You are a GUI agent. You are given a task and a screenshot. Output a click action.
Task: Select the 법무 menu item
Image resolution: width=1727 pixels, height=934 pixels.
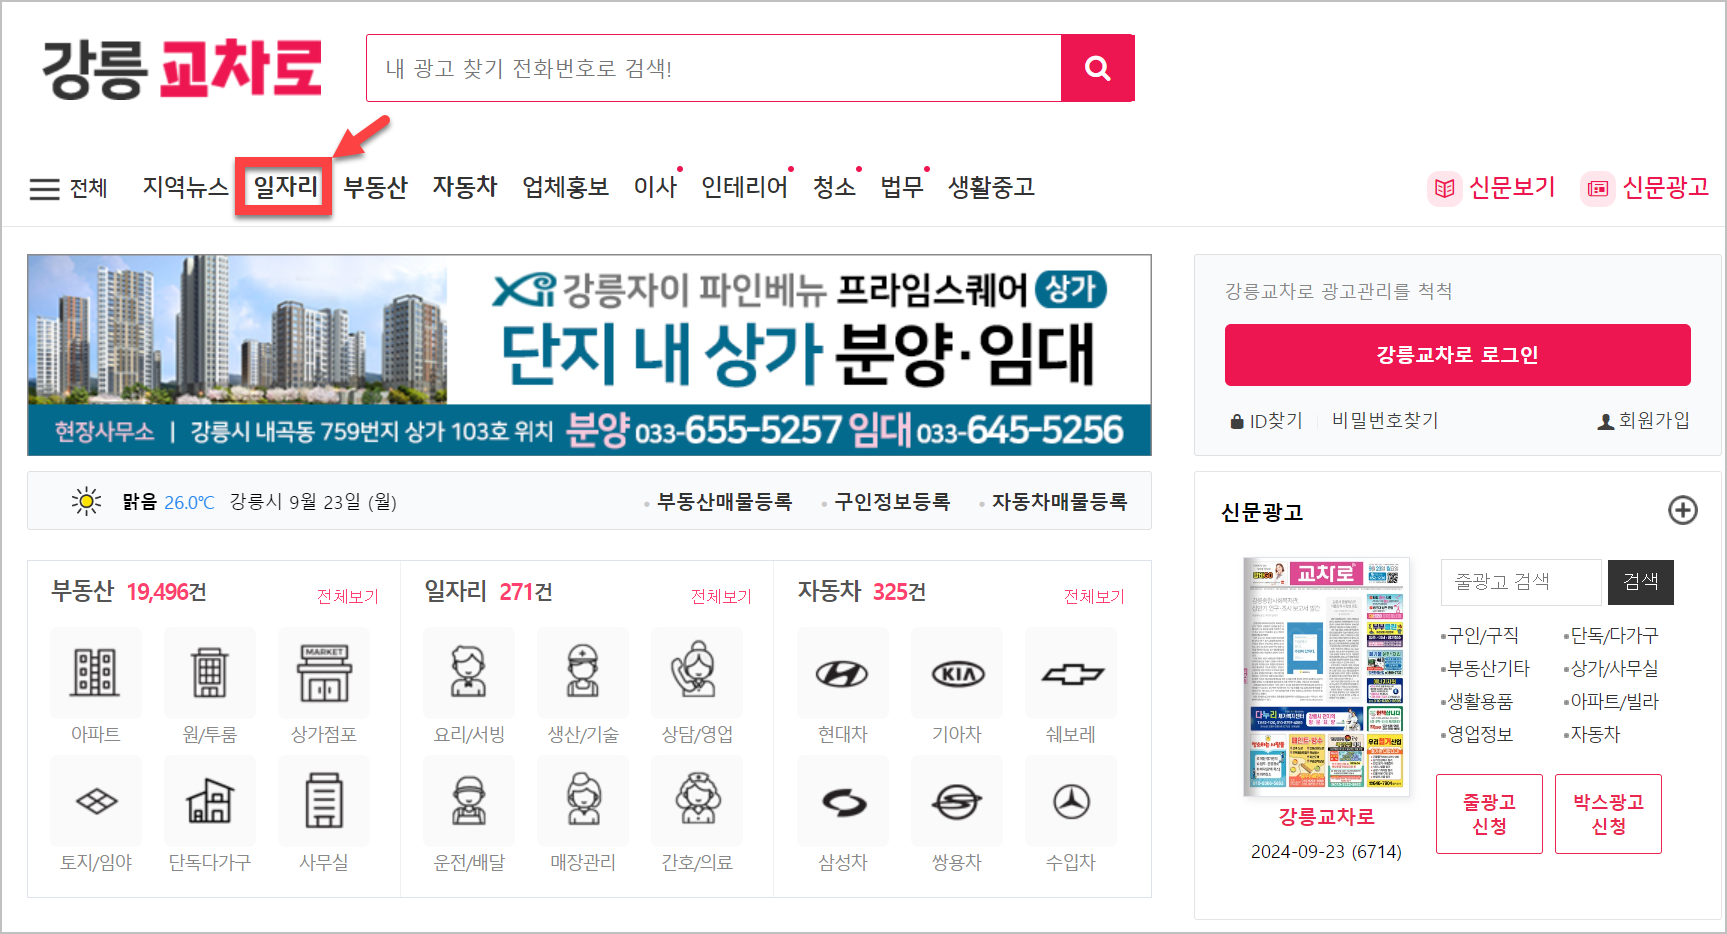902,187
